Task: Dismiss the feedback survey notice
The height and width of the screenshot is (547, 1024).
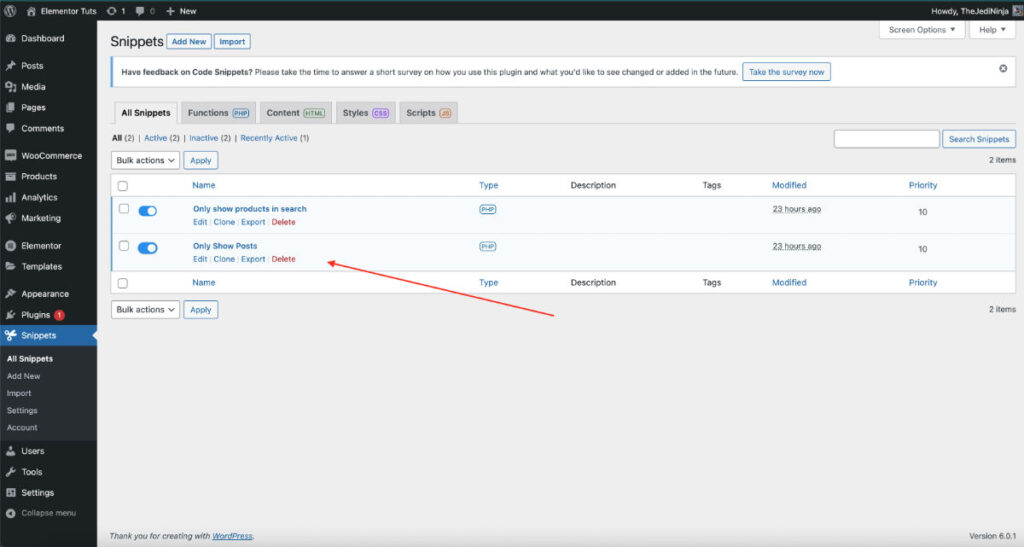Action: 1003,69
